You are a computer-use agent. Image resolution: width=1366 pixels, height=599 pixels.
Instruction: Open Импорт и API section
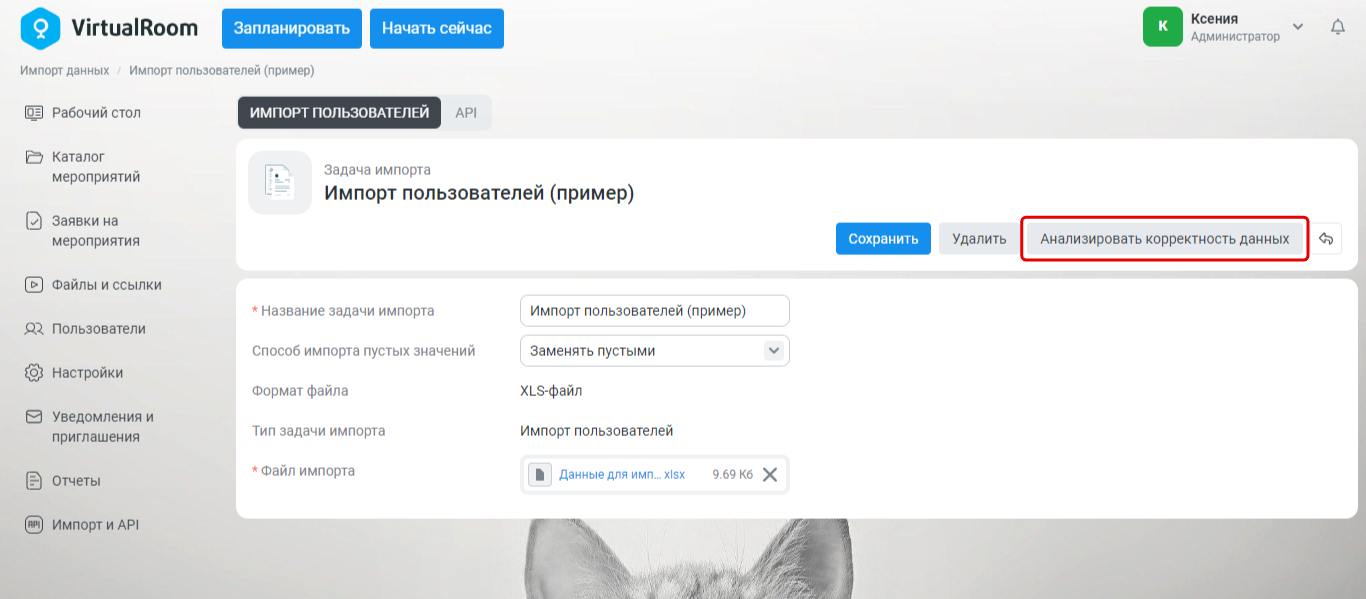82,525
